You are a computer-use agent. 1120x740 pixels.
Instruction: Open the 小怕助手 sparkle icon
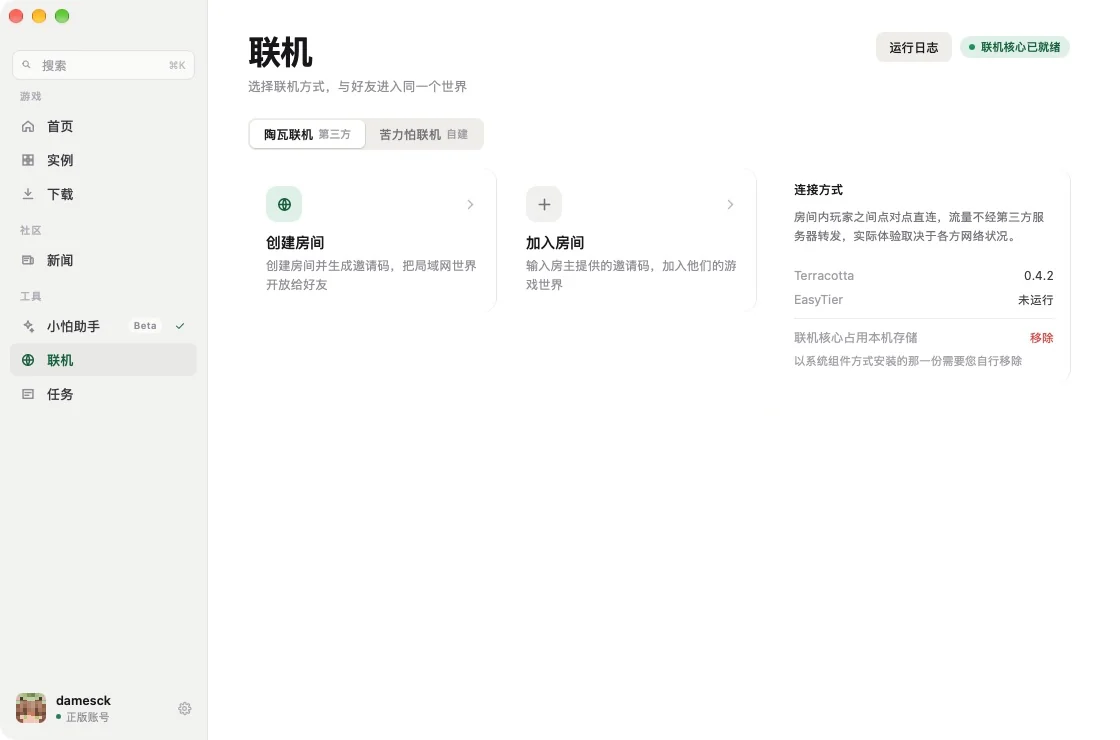pyautogui.click(x=28, y=326)
